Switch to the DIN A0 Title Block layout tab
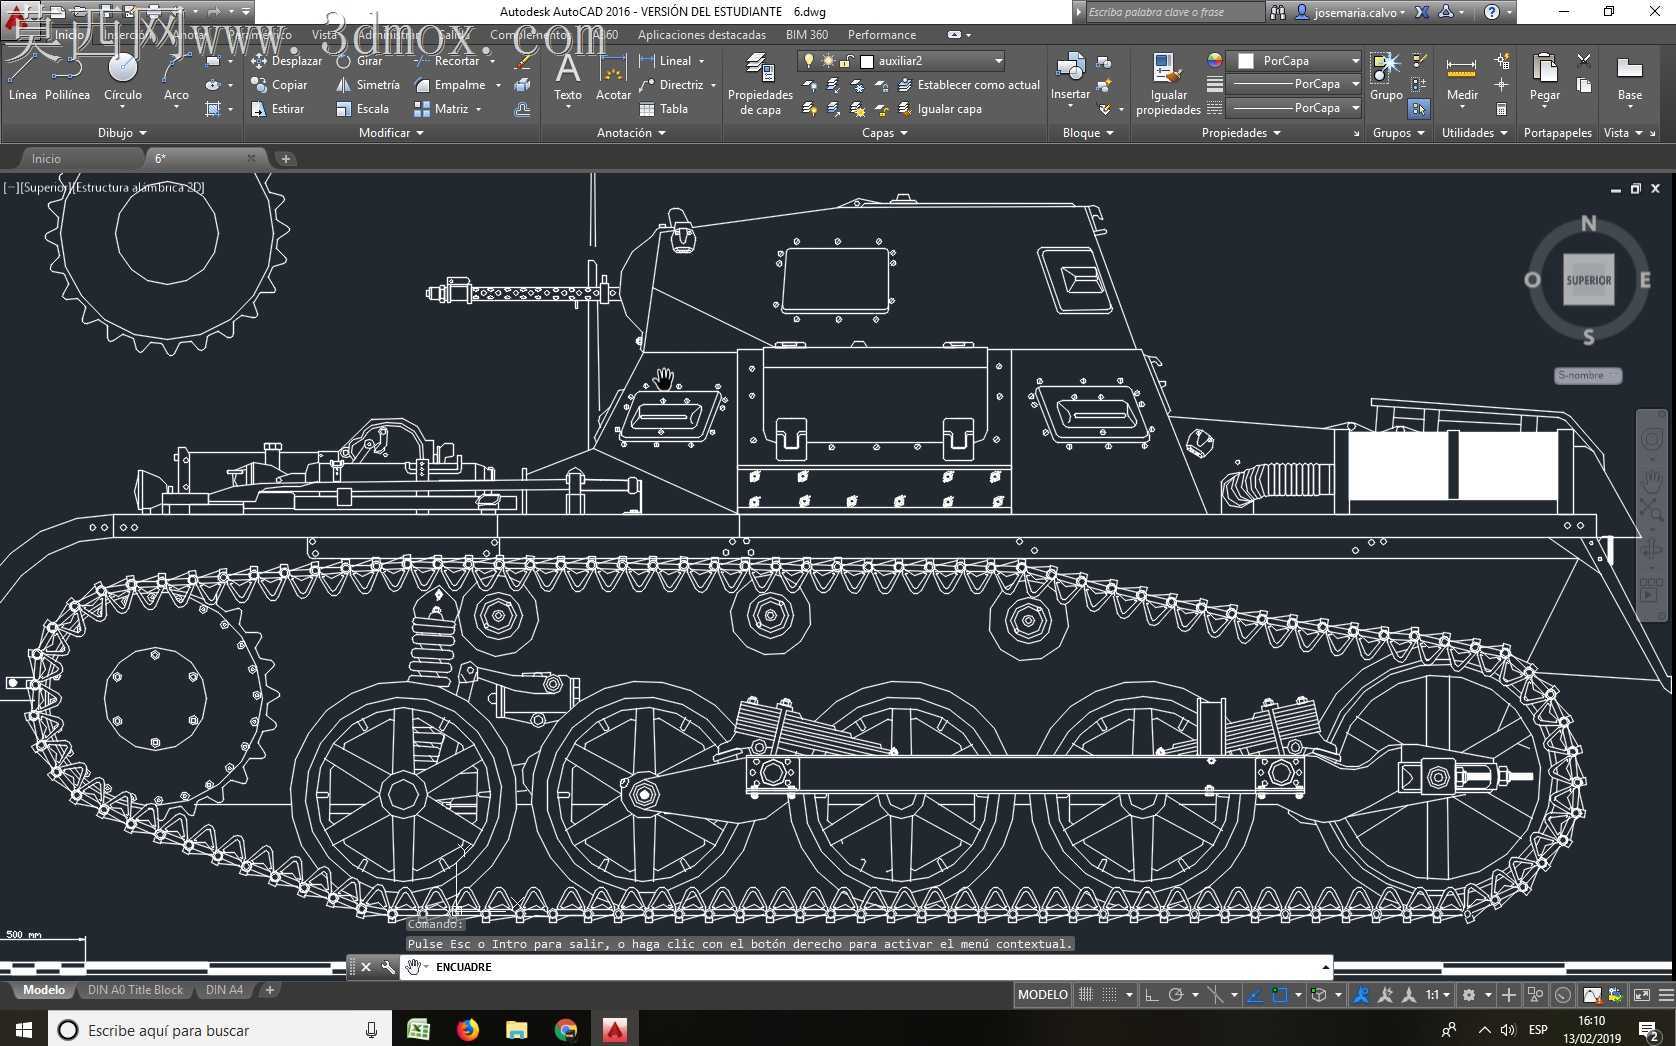The image size is (1676, 1046). tap(135, 990)
